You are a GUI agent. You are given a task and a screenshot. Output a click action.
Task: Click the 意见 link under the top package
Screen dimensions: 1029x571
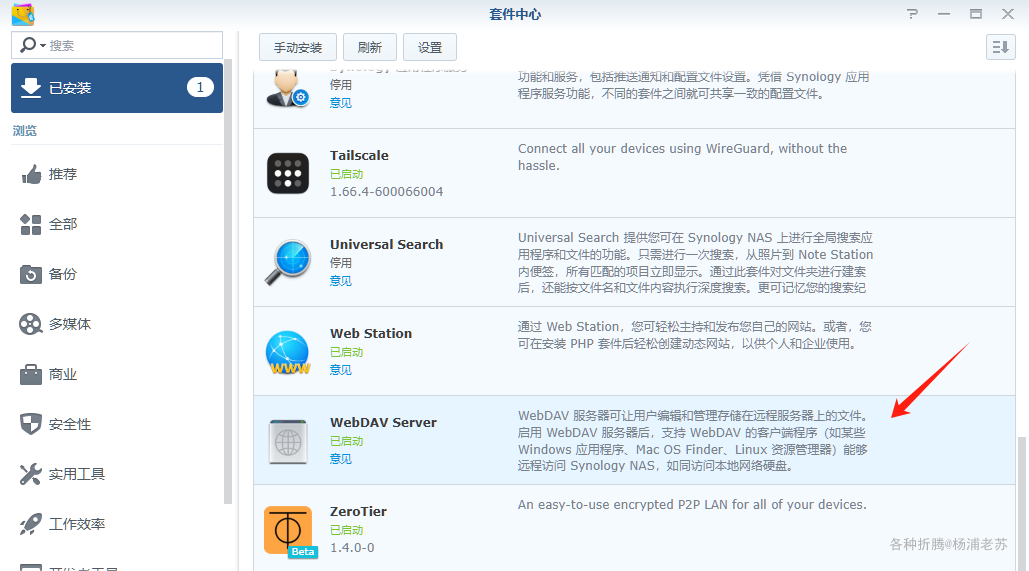pyautogui.click(x=341, y=103)
